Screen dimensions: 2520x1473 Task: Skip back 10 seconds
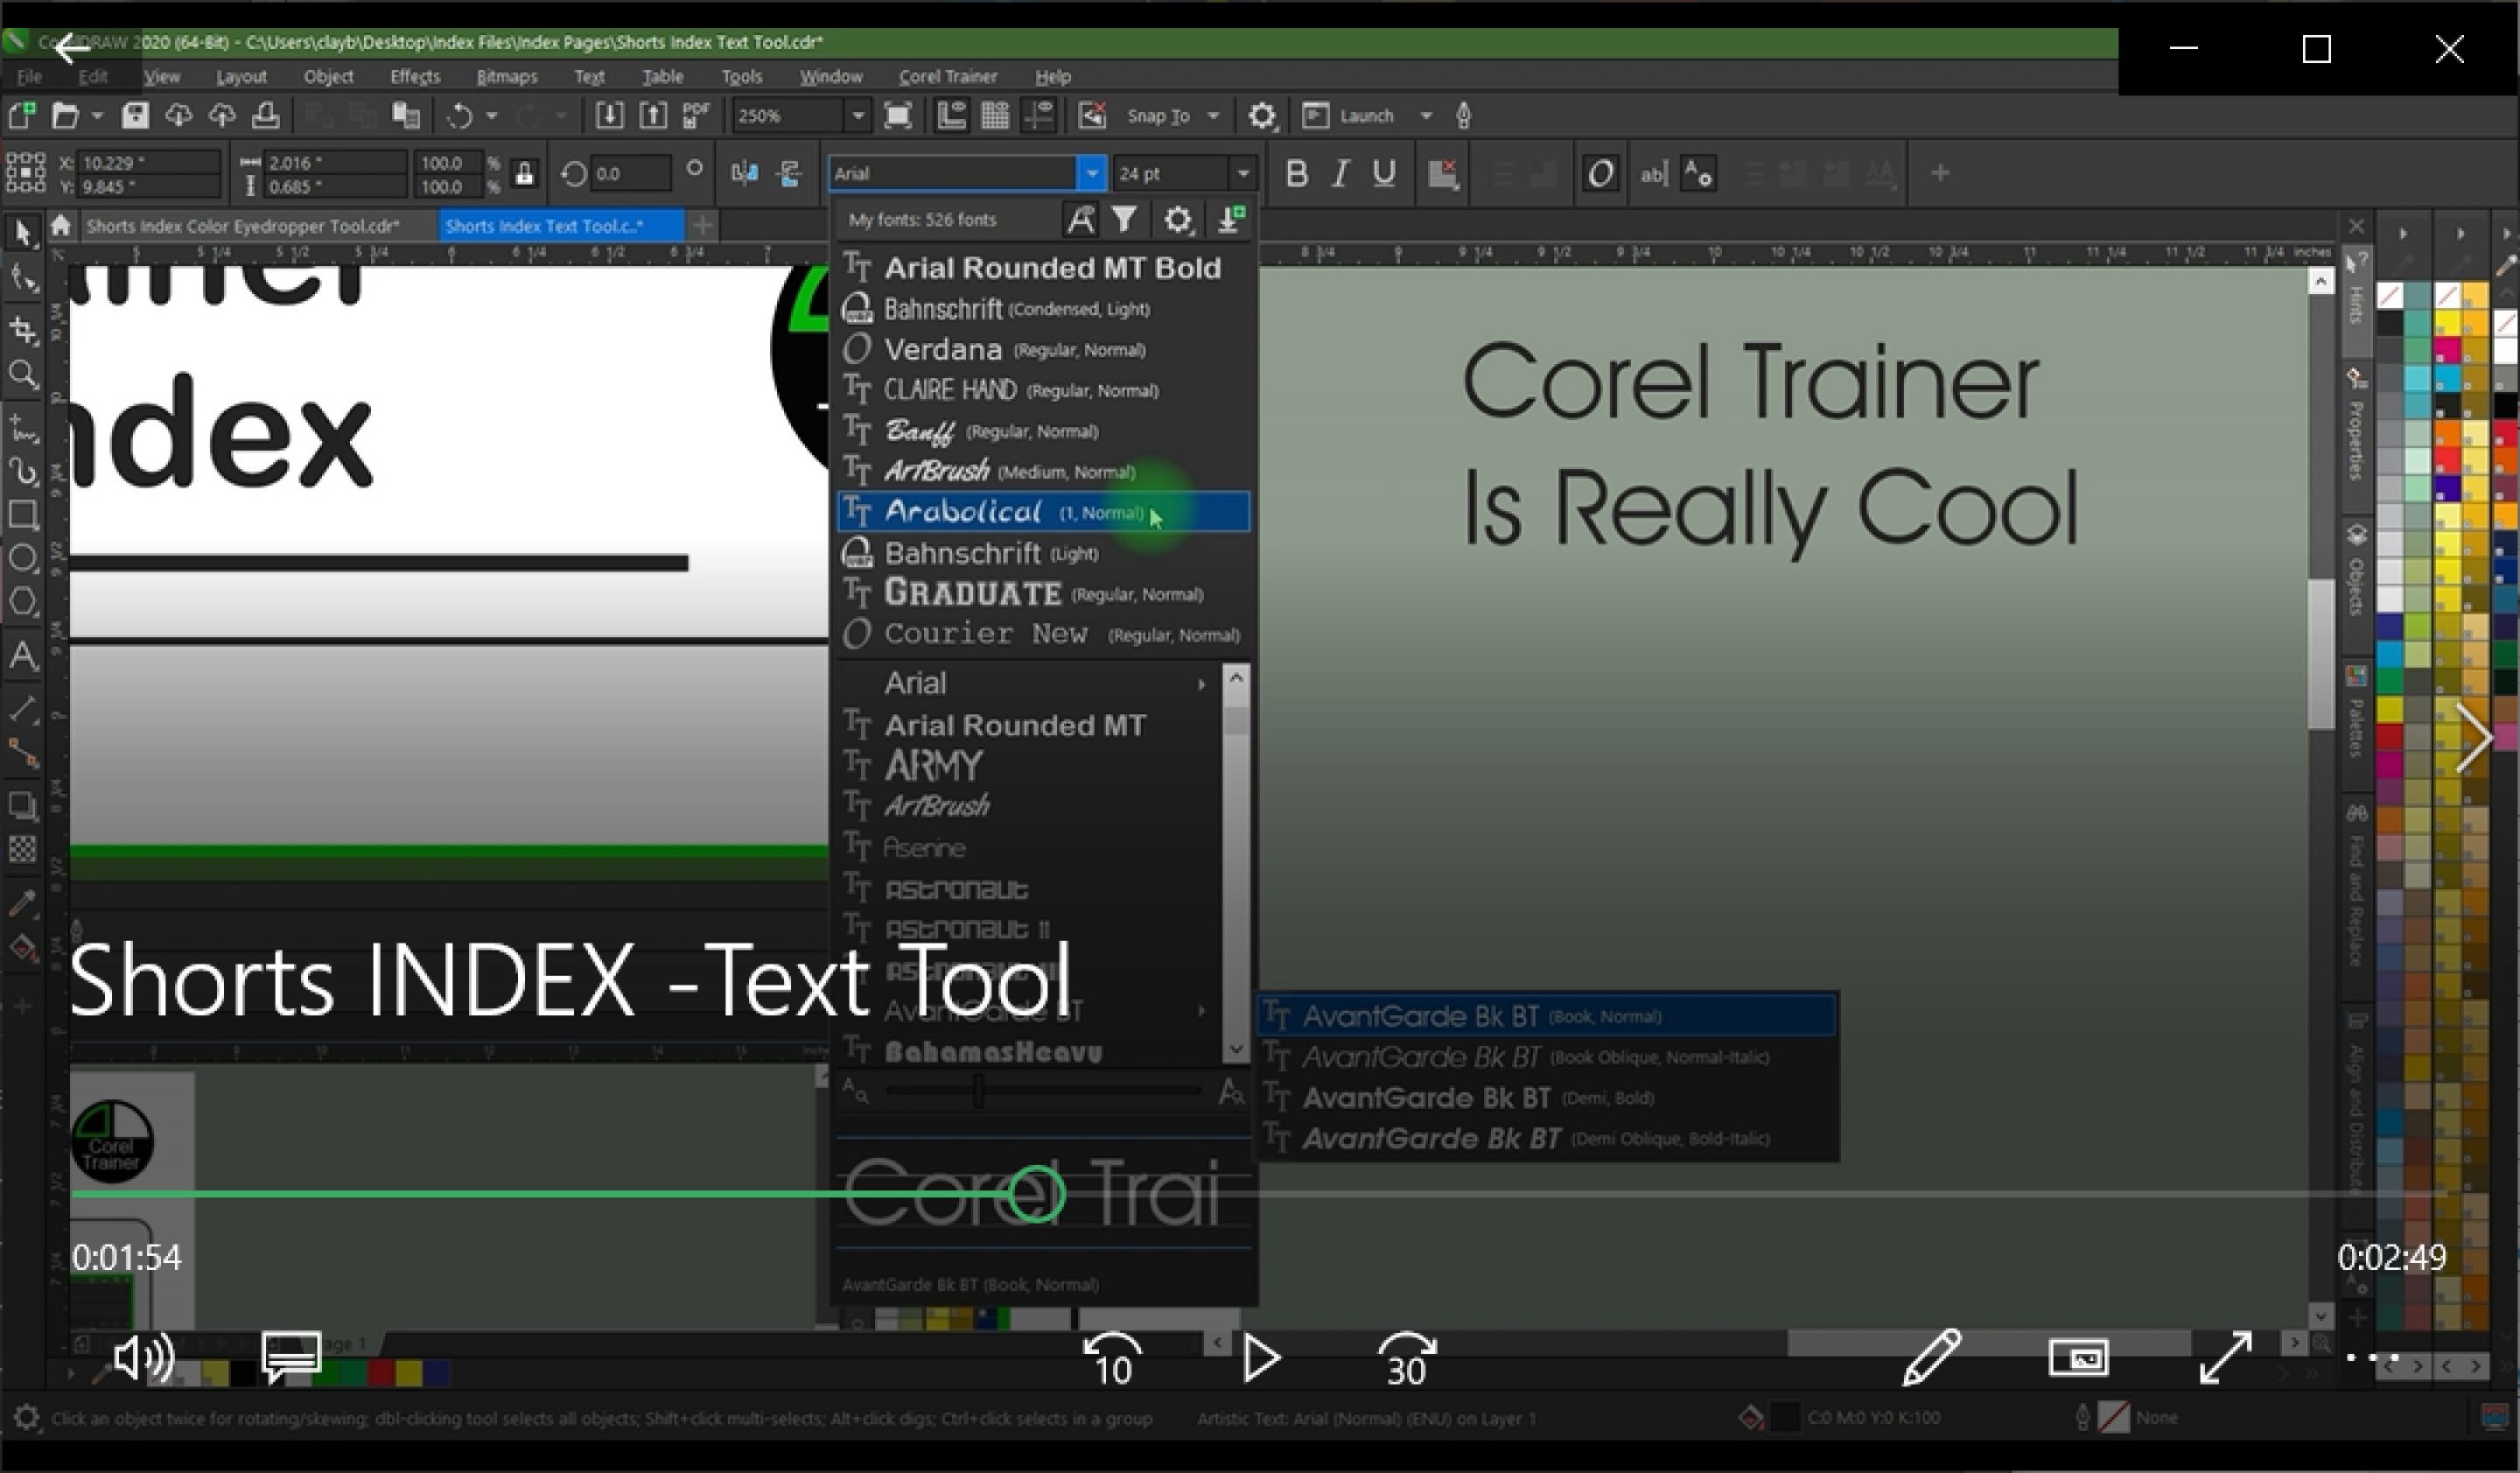click(1112, 1359)
